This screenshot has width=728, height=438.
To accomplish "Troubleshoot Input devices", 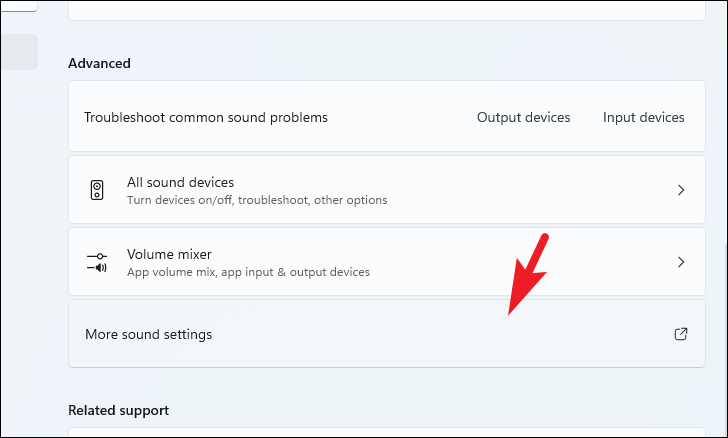I will [644, 118].
